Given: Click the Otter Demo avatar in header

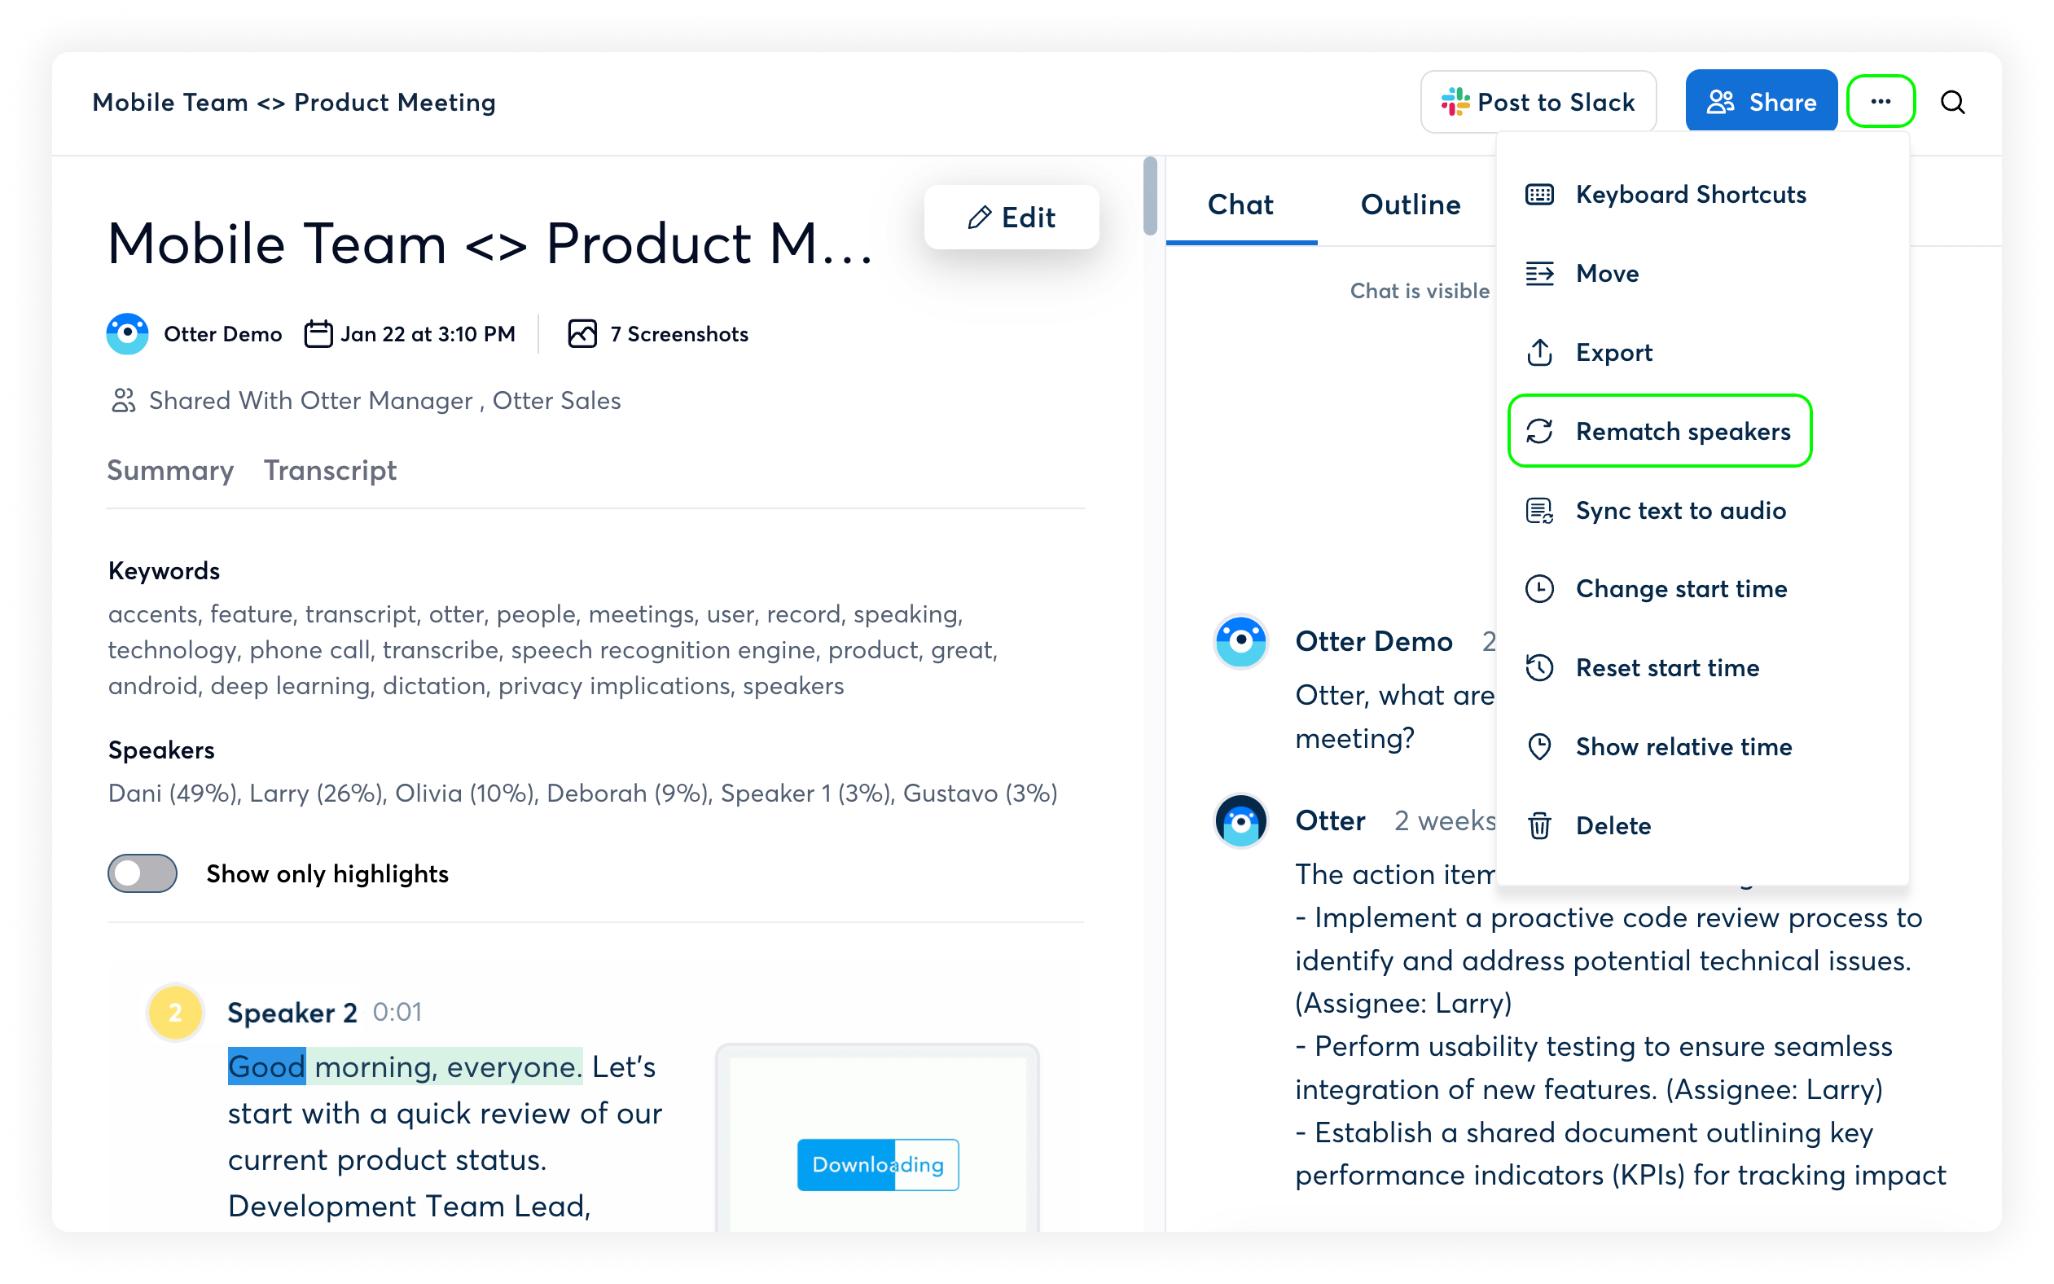Looking at the screenshot, I should point(127,334).
